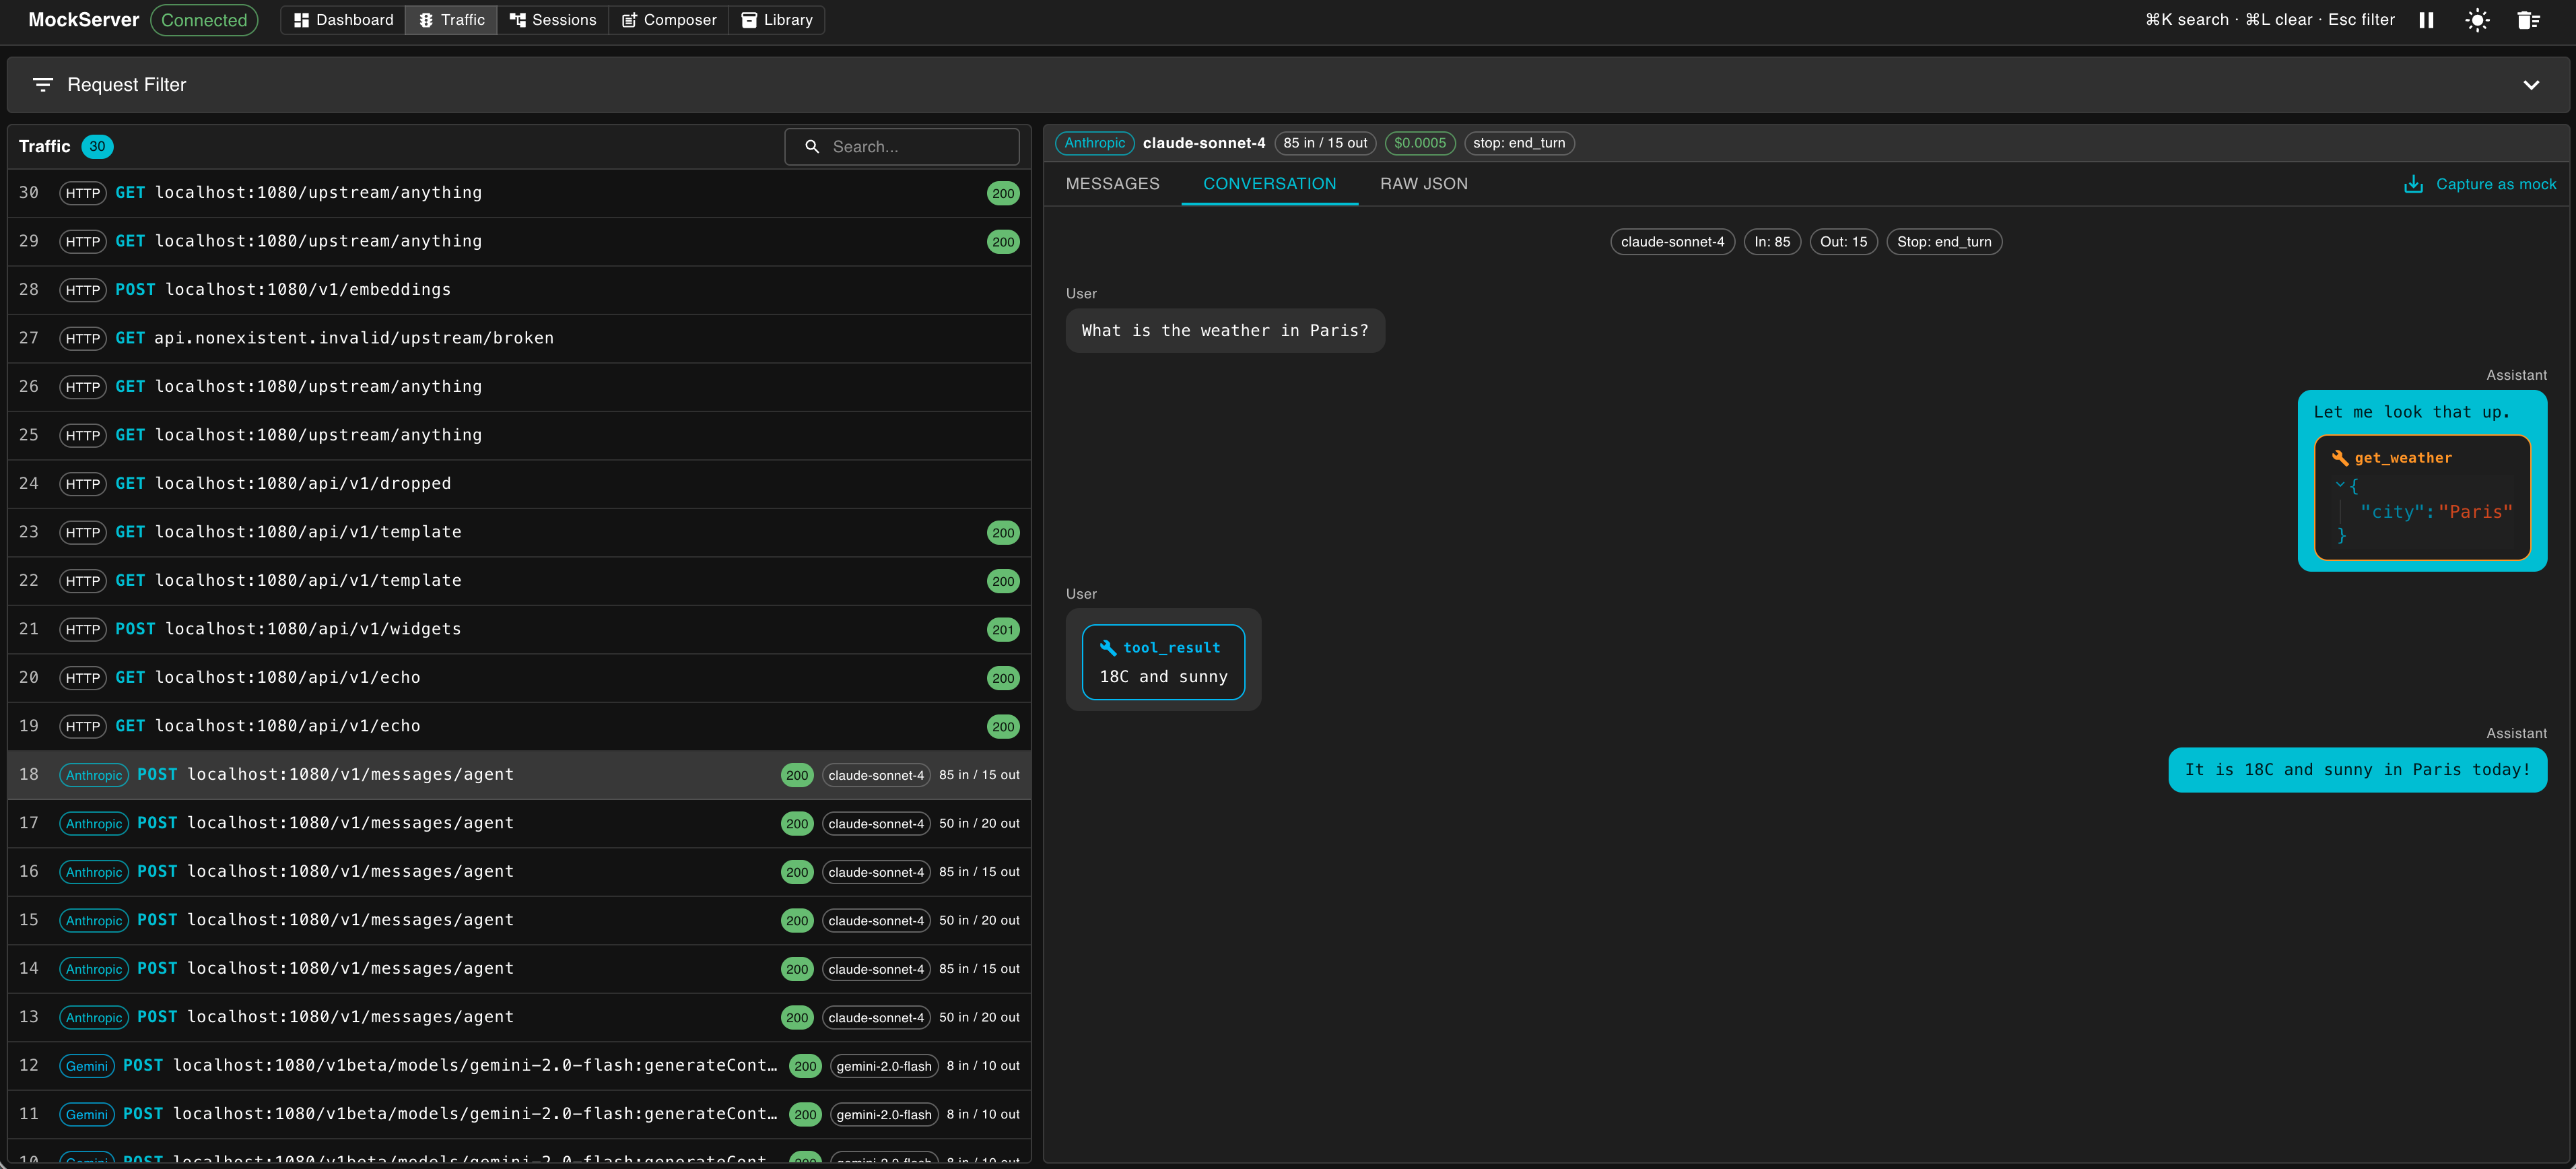This screenshot has height=1169, width=2576.
Task: Click the Library archive icon
Action: click(749, 20)
